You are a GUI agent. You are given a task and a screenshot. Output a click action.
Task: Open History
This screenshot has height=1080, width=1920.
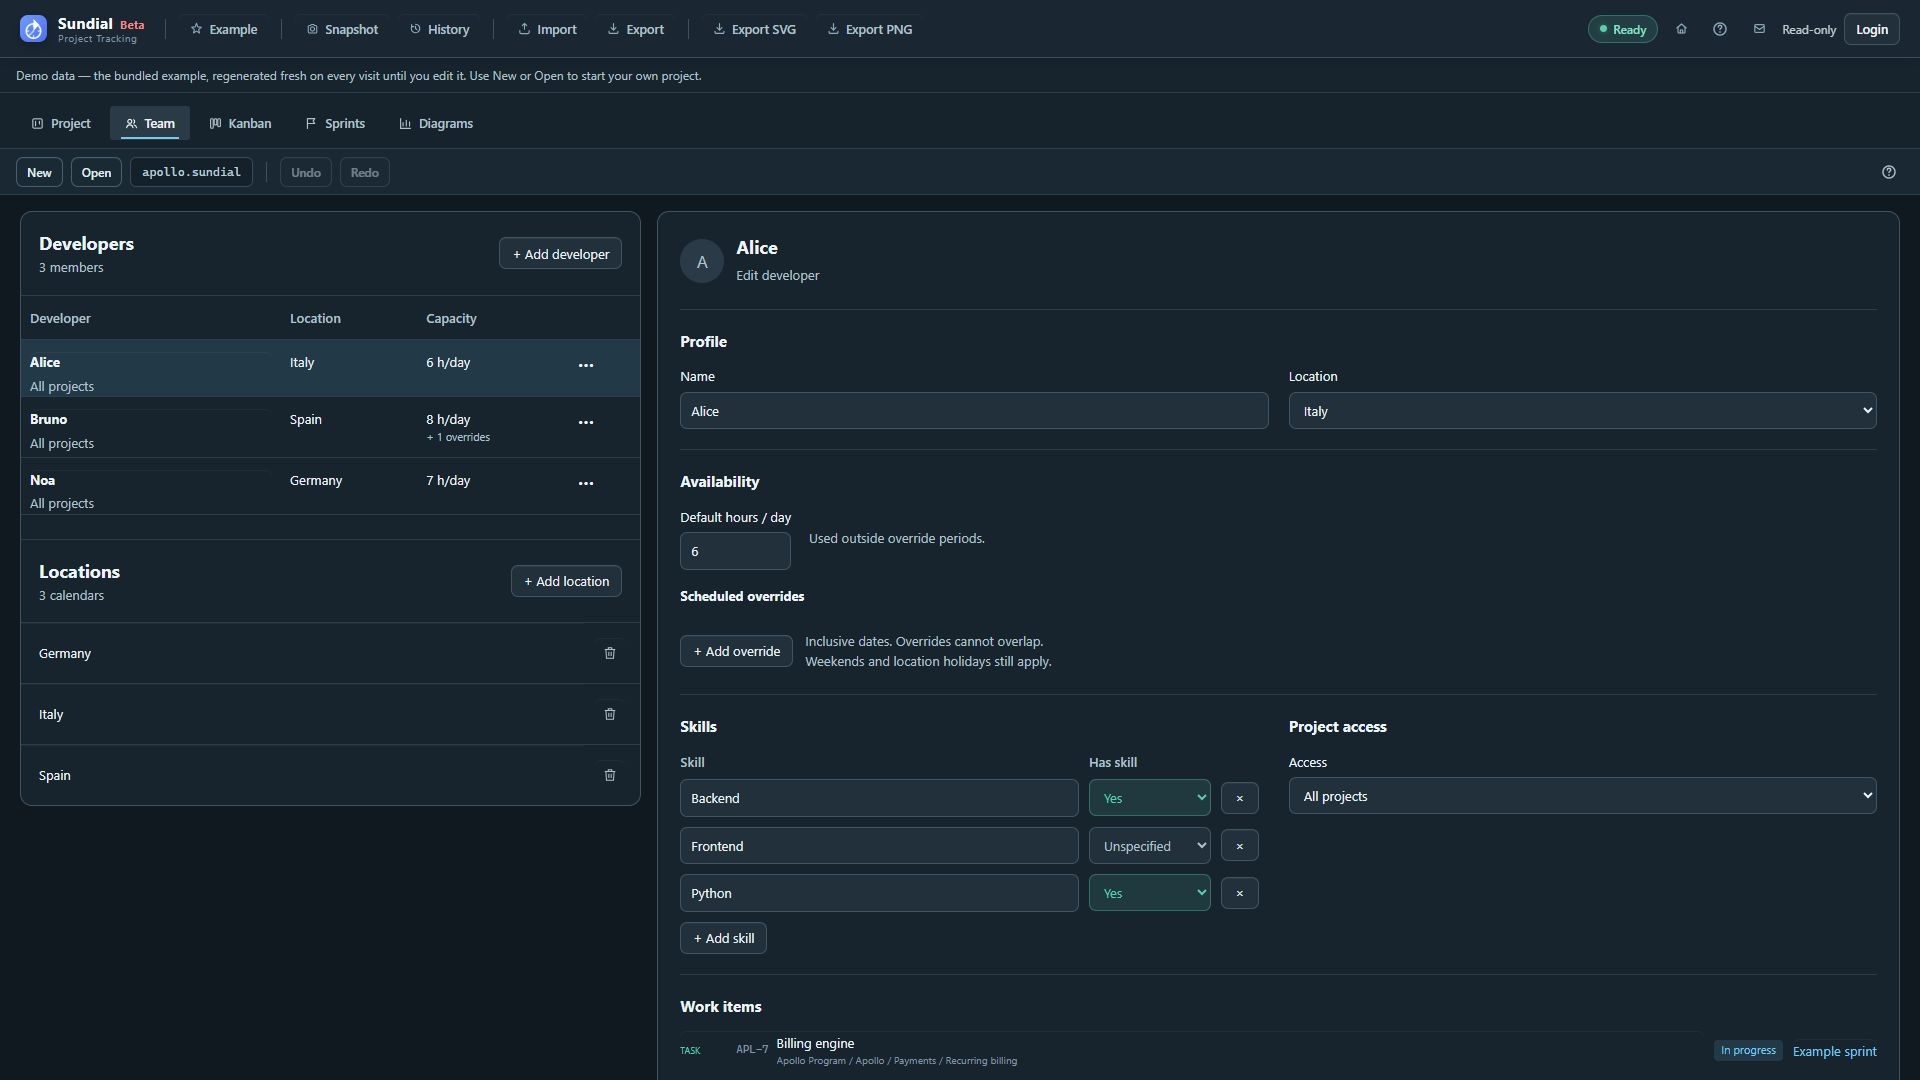pos(439,29)
